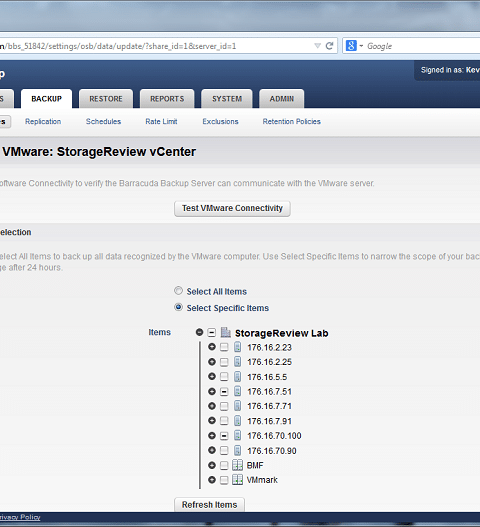Choose the Select All Items radio button
This screenshot has width=480, height=527.
click(178, 291)
